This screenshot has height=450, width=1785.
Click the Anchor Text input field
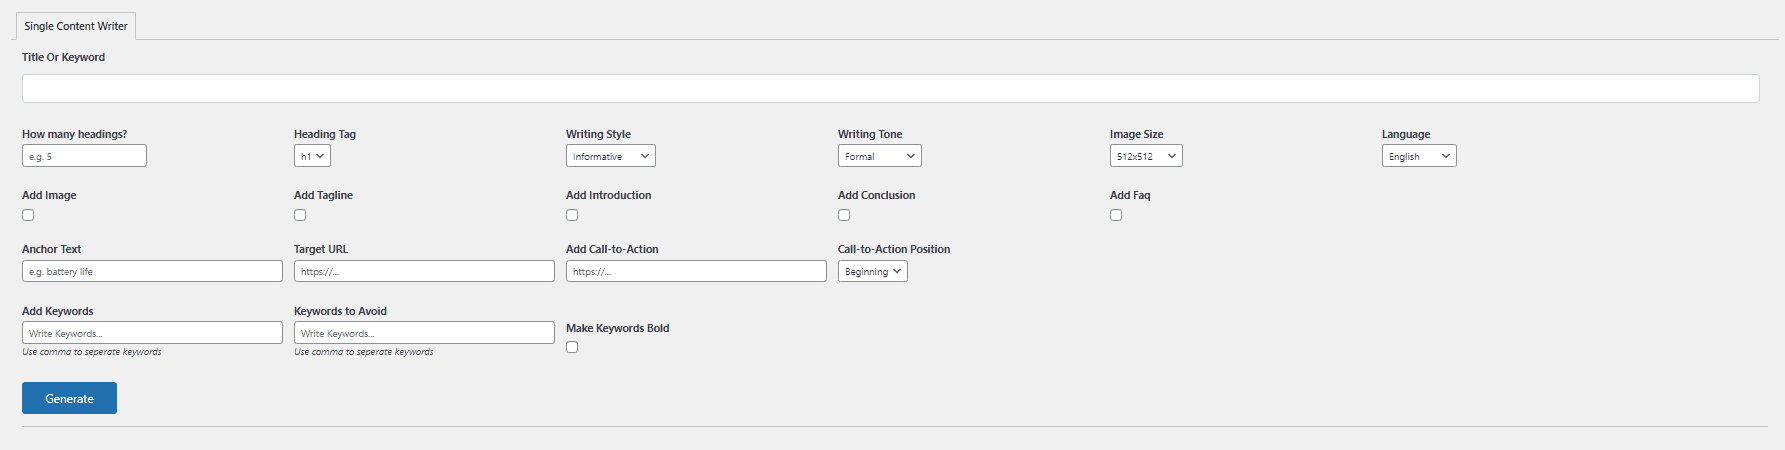click(x=152, y=271)
